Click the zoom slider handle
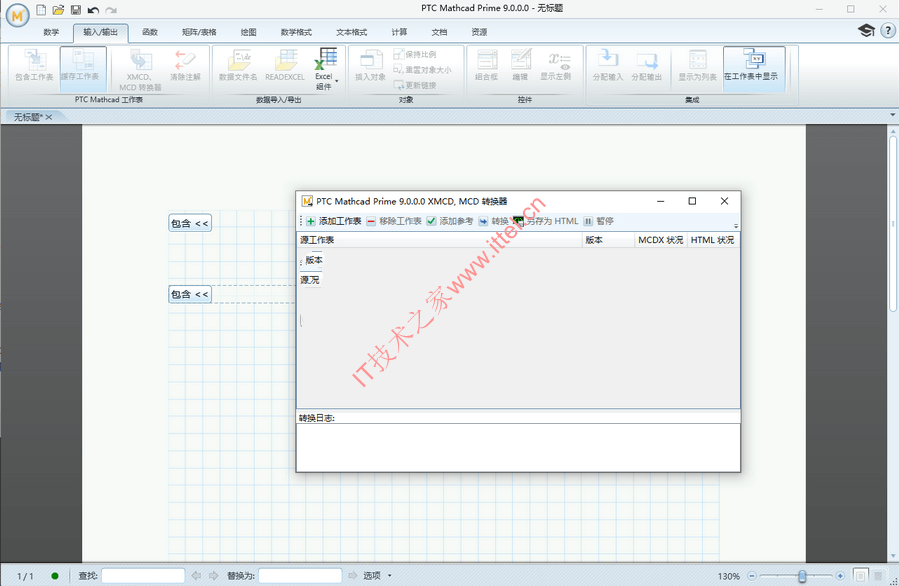The image size is (899, 586). click(802, 576)
